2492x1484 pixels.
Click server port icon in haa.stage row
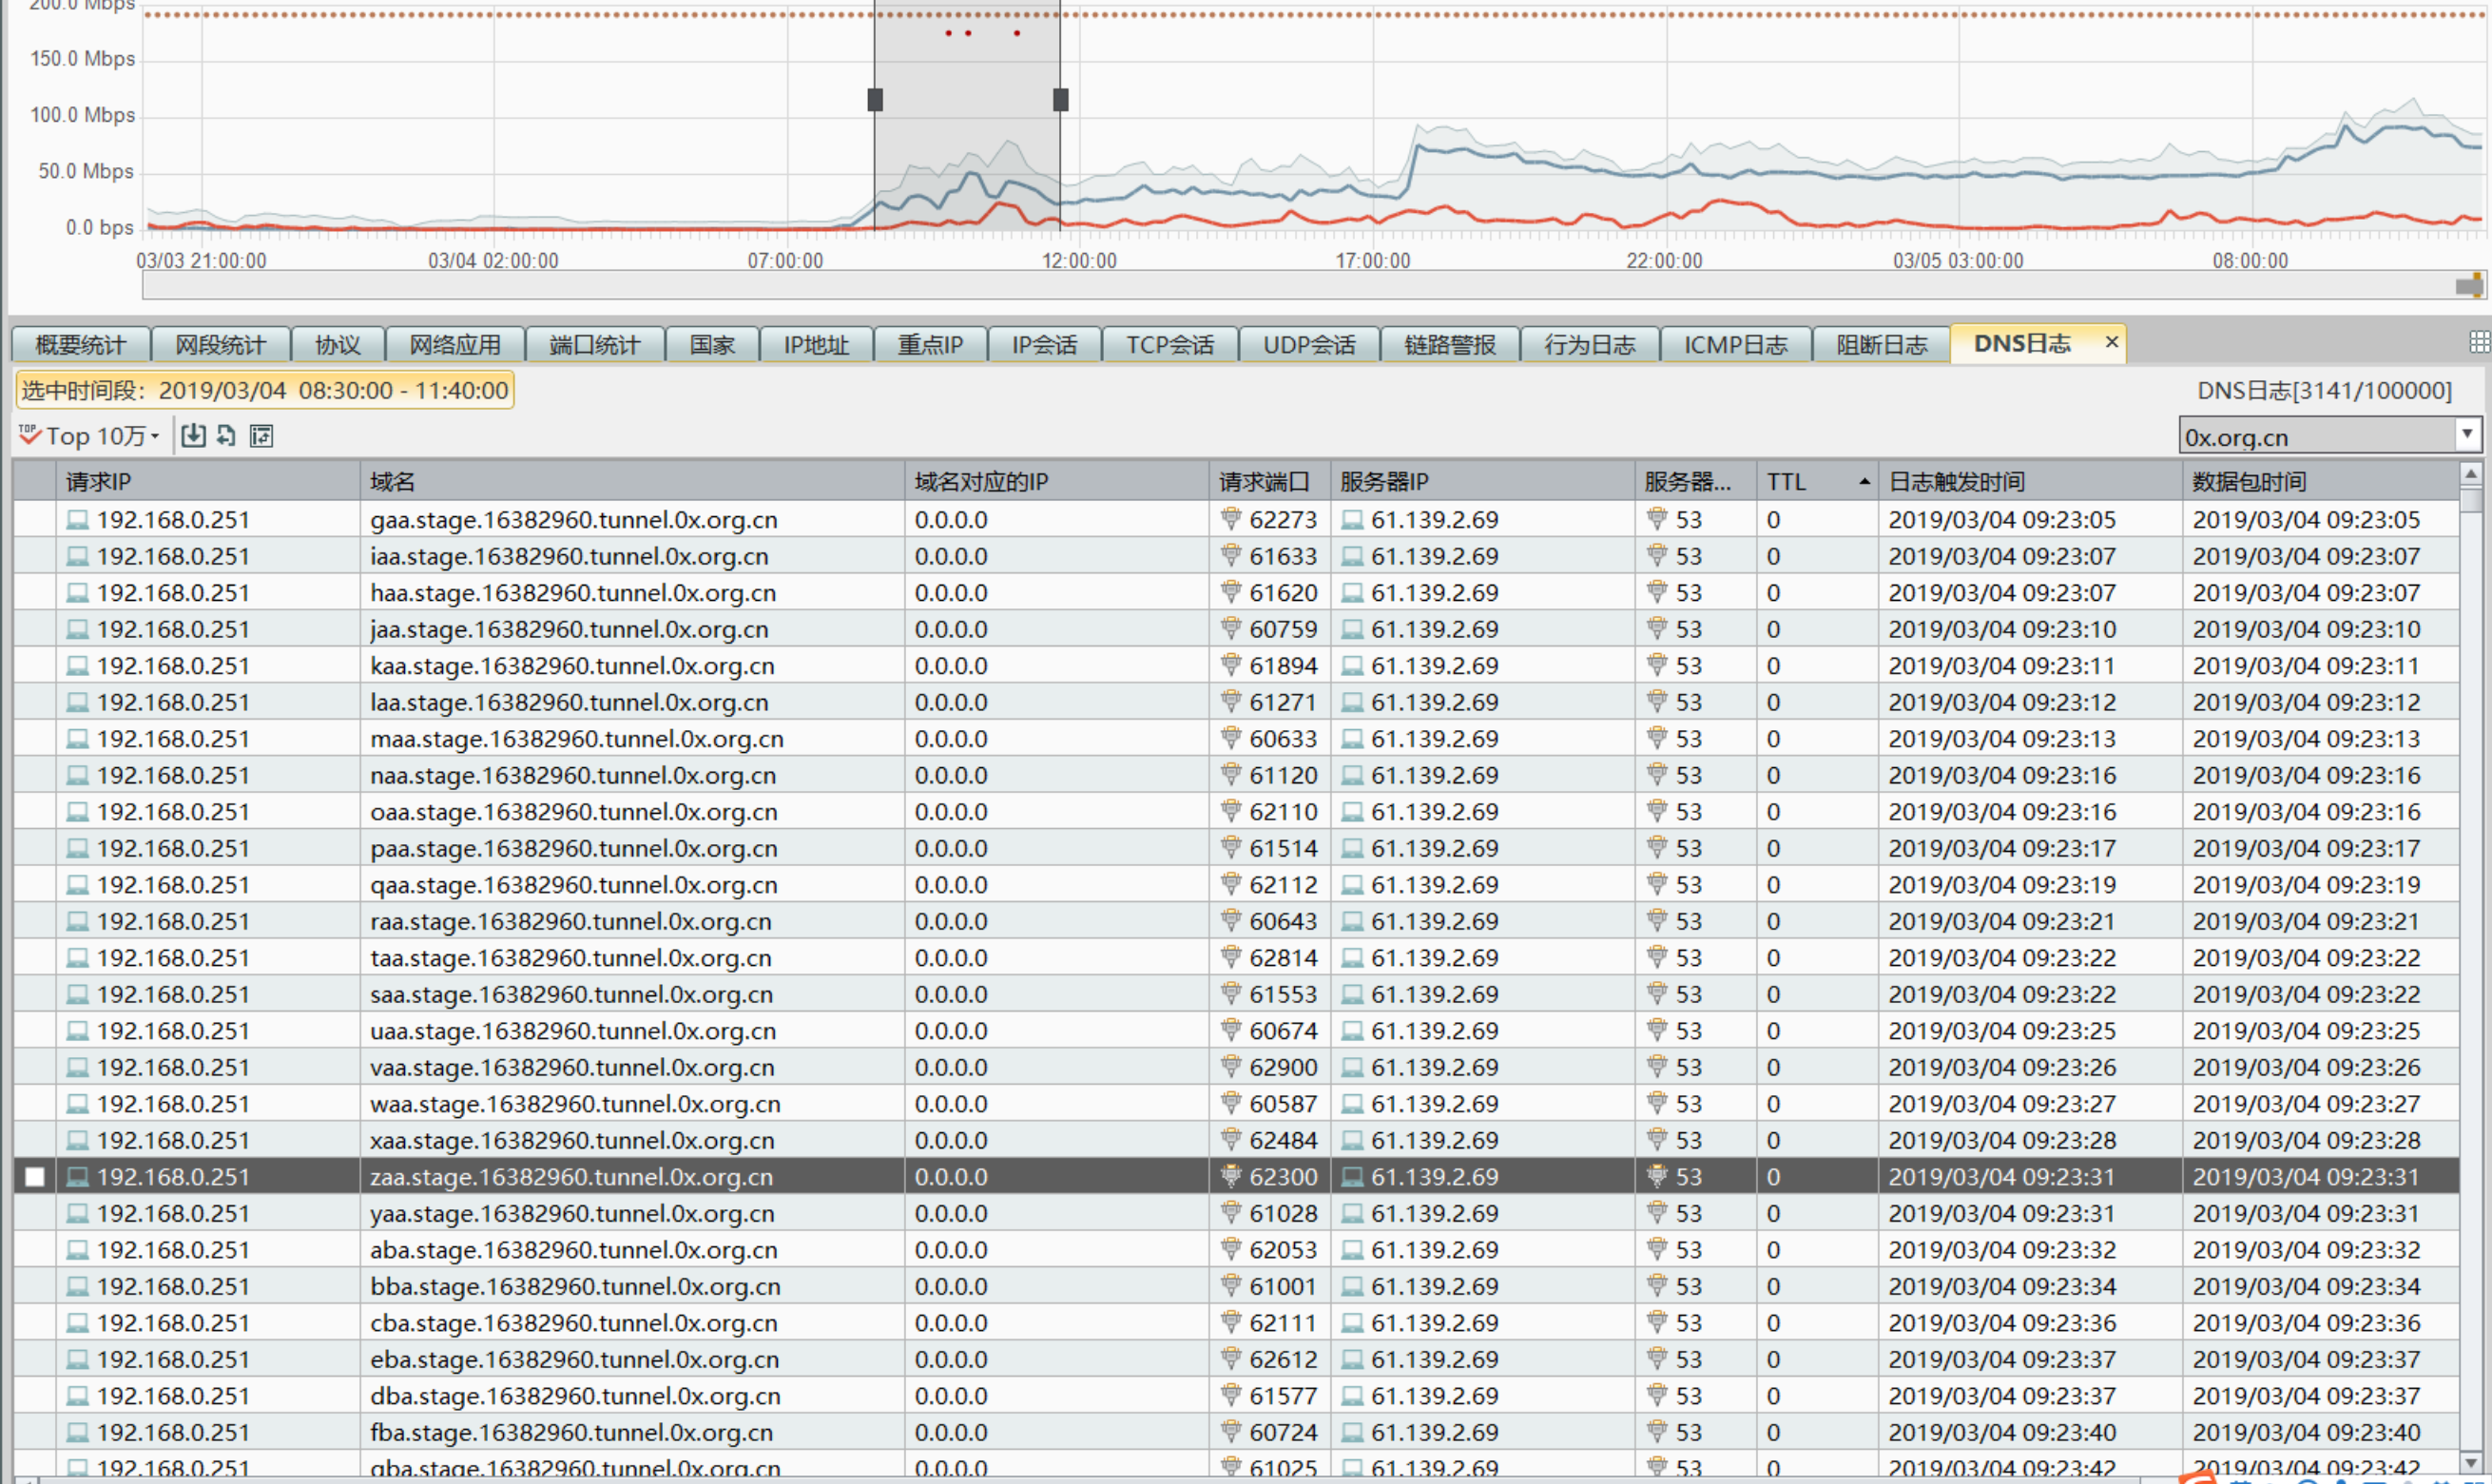(1656, 592)
